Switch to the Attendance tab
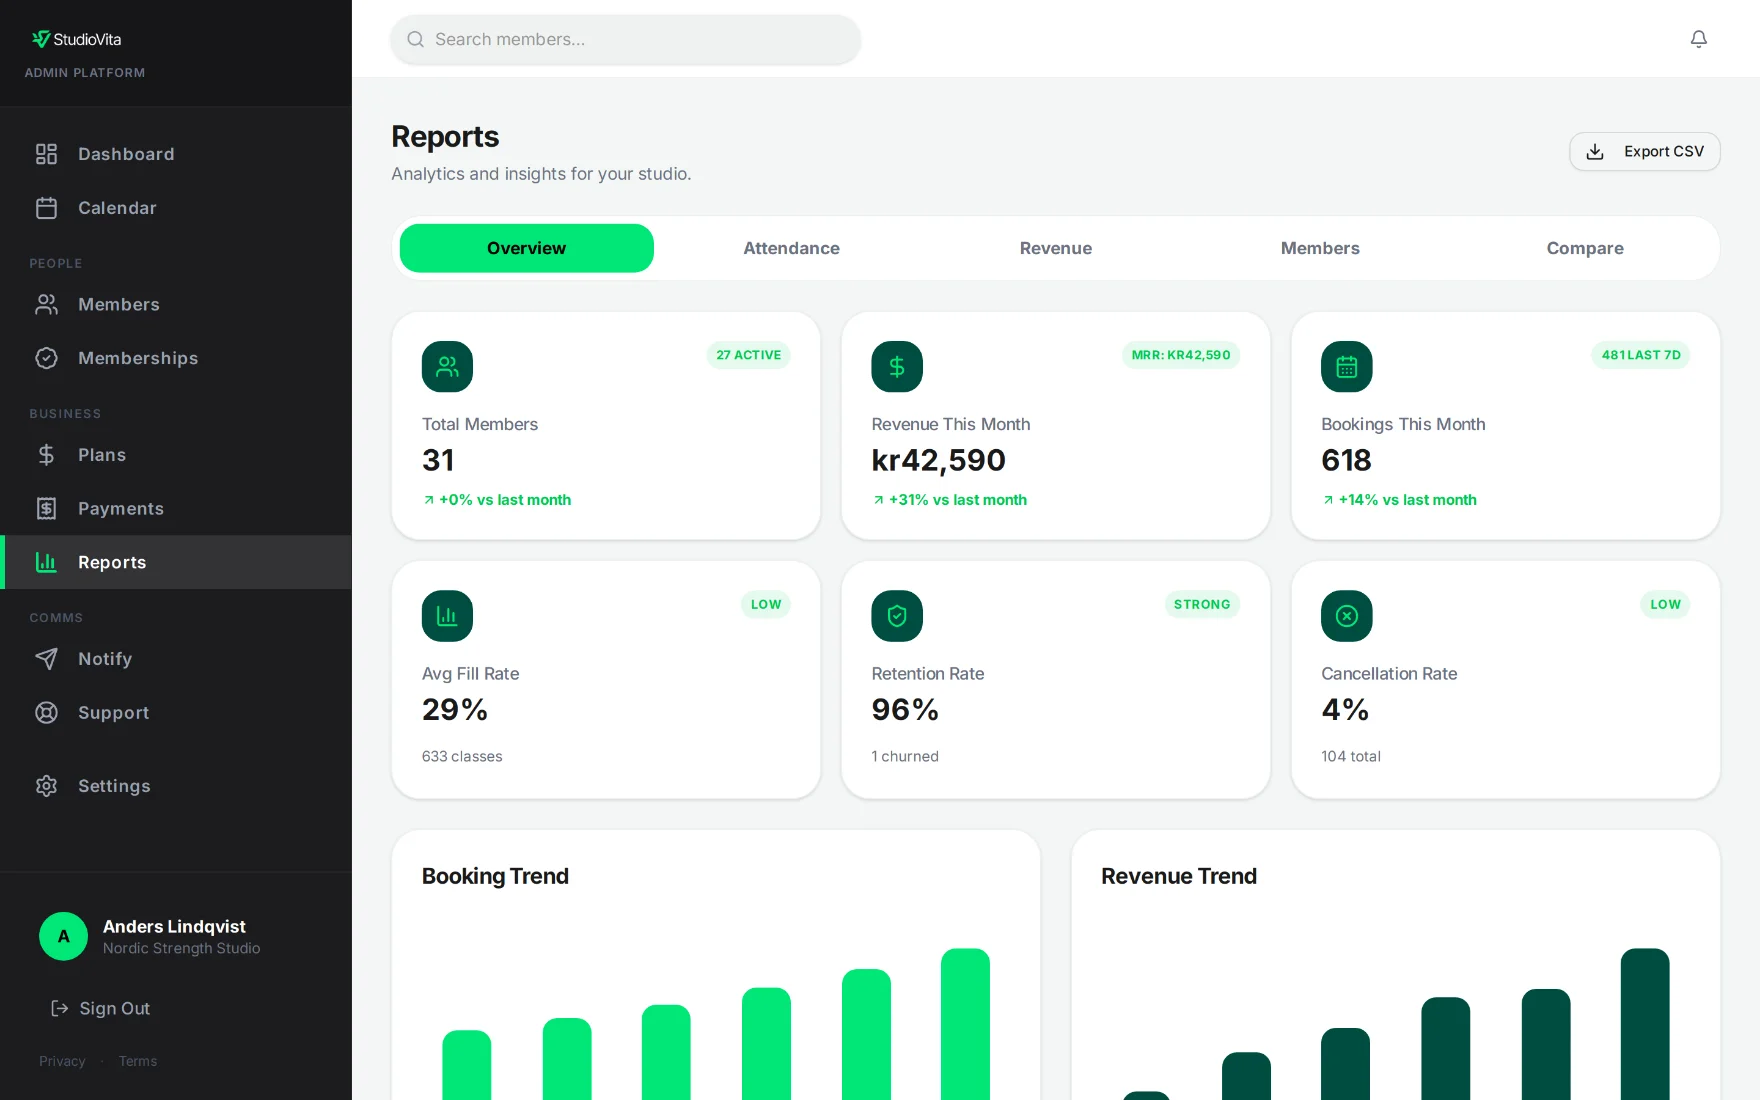 point(791,248)
